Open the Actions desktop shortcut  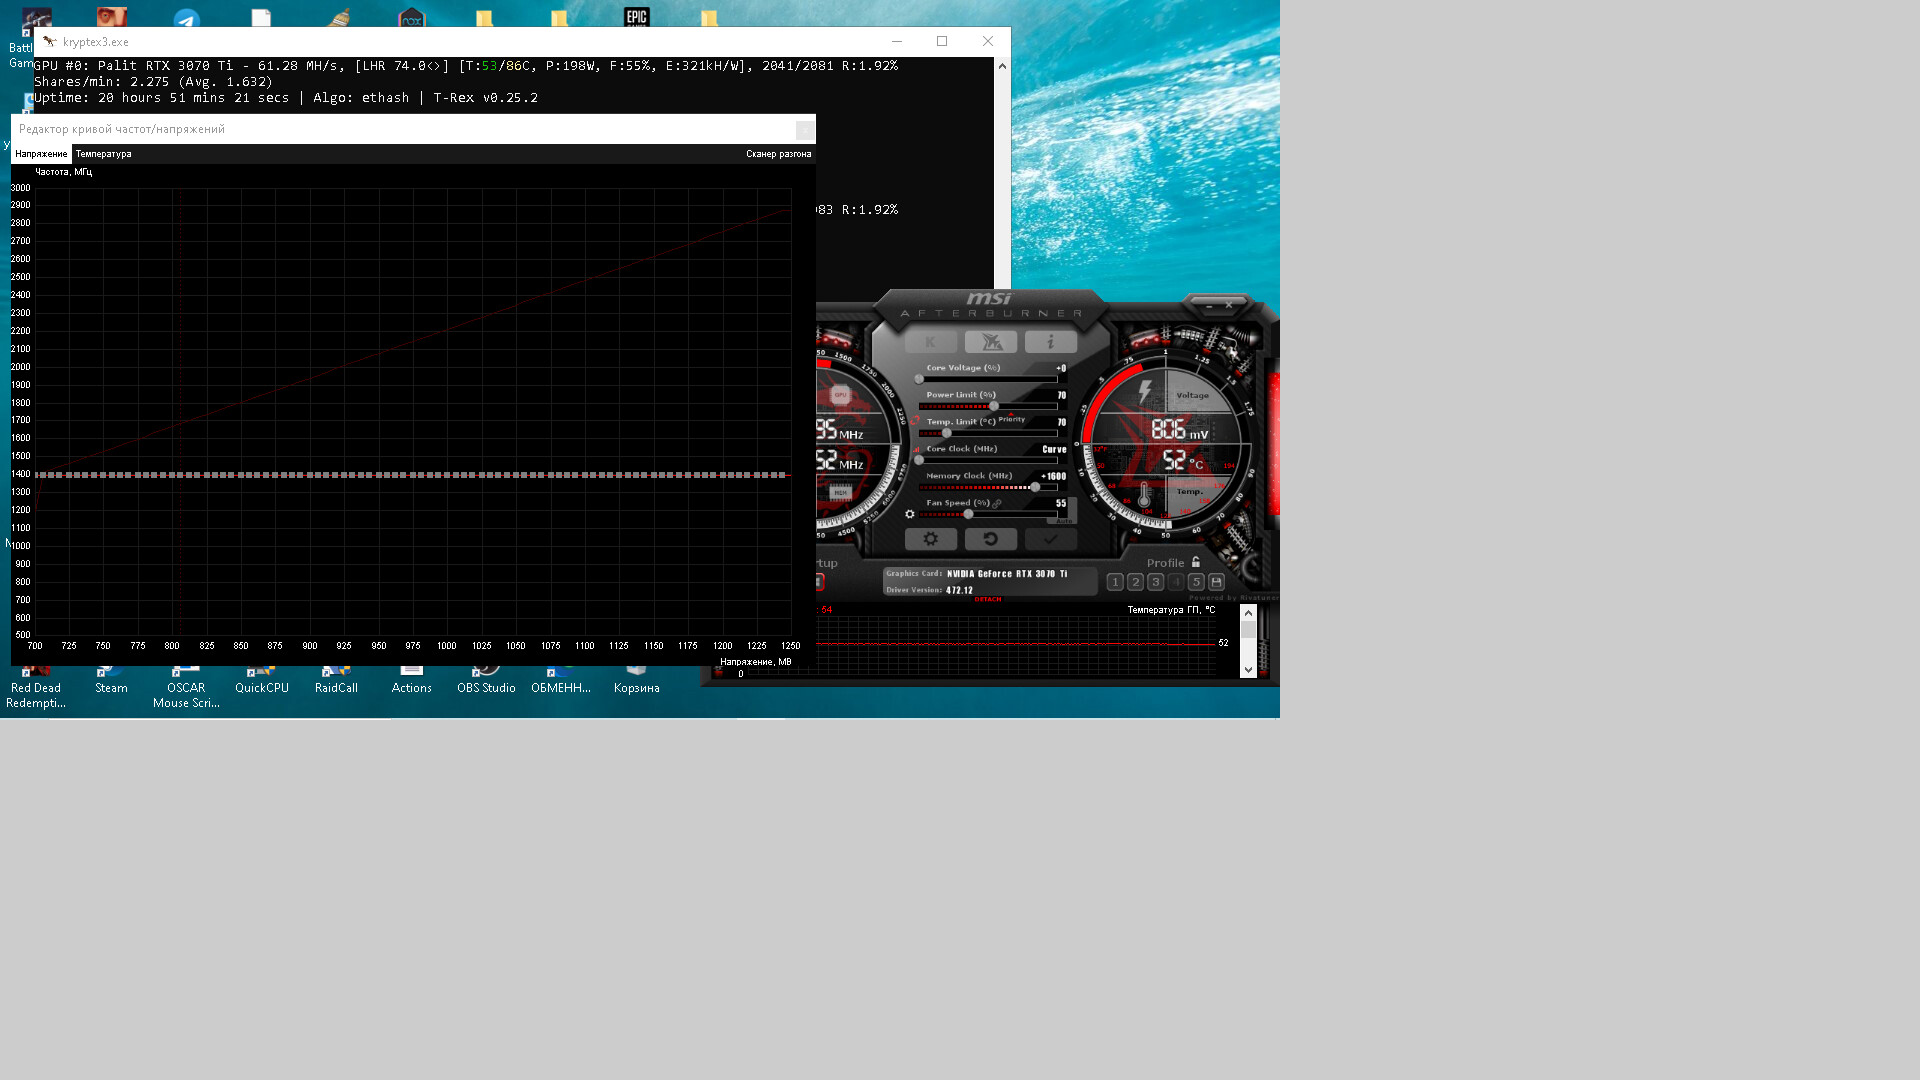pos(412,680)
